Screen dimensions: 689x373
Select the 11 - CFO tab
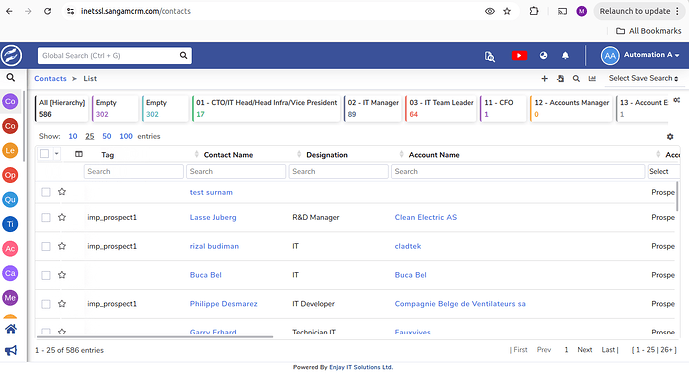coord(503,108)
